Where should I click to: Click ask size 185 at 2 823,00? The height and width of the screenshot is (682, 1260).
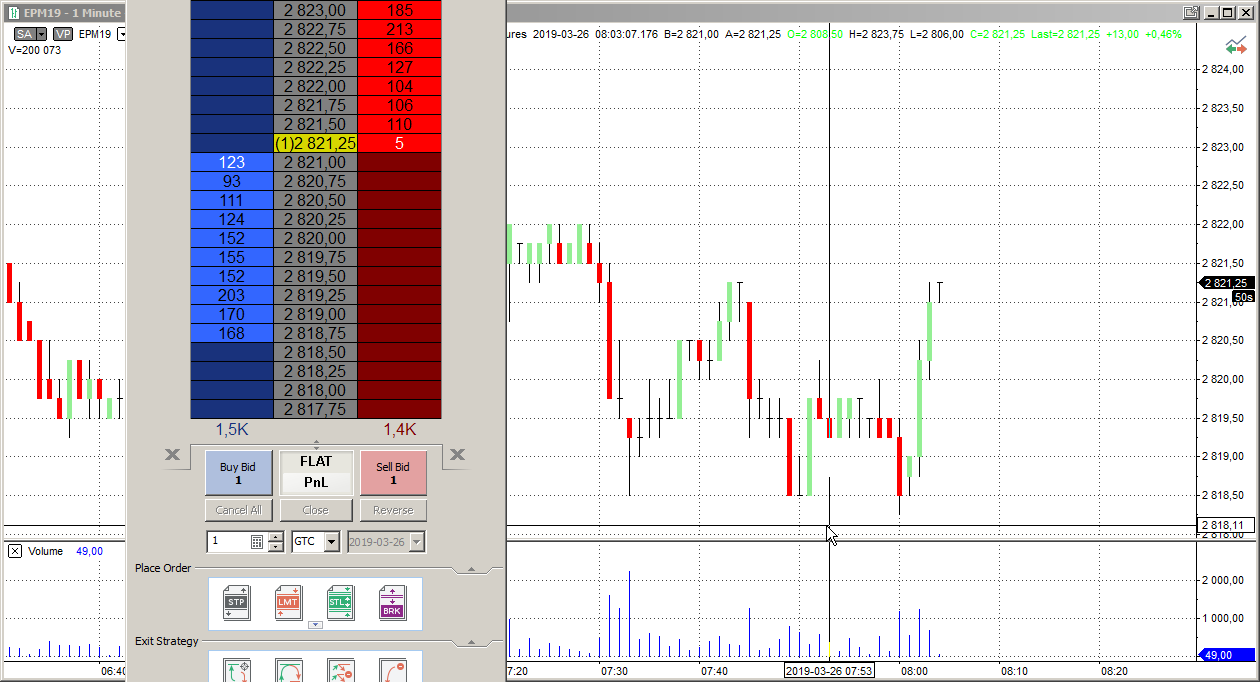point(399,10)
